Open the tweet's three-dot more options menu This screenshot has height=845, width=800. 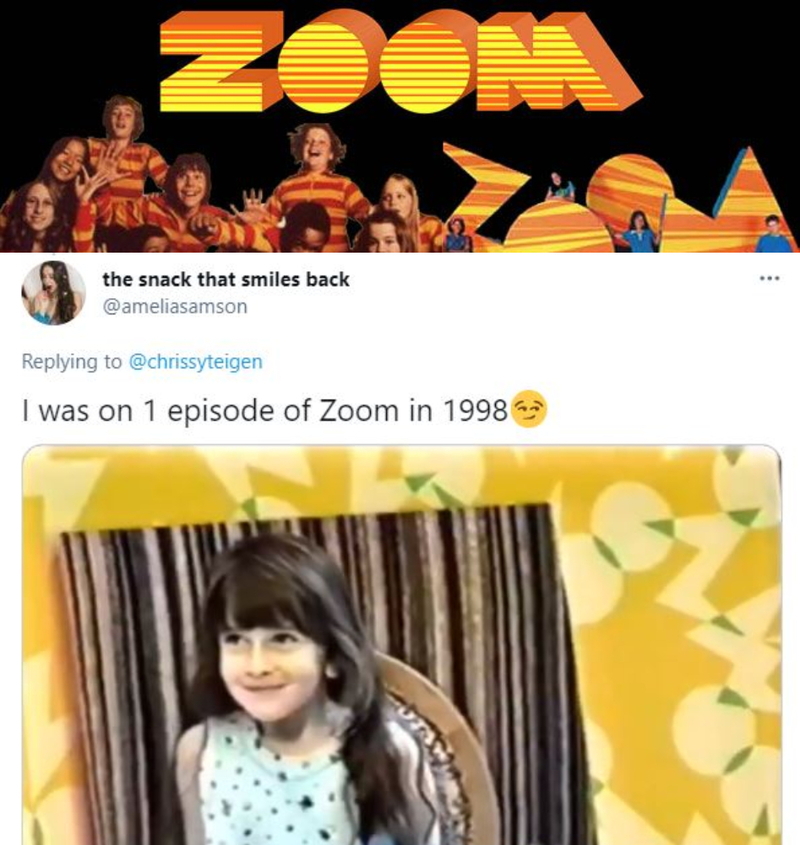[x=769, y=279]
